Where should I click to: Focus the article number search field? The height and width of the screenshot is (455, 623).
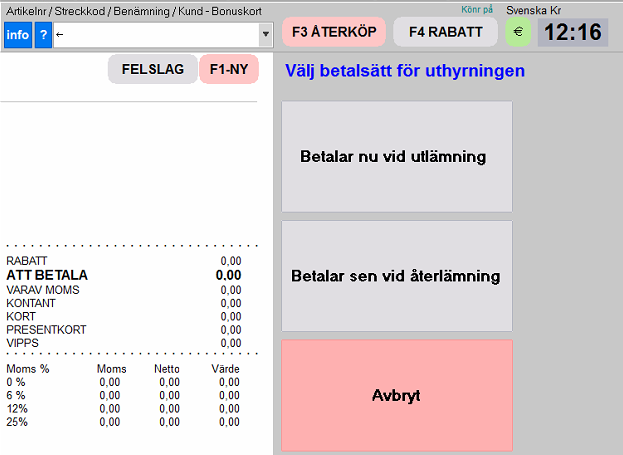155,35
